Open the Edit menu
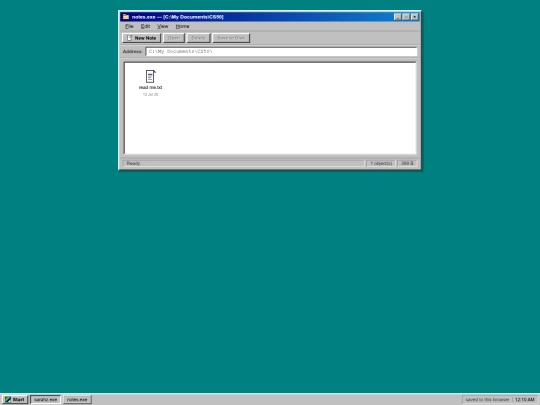This screenshot has height=405, width=540. pos(145,26)
